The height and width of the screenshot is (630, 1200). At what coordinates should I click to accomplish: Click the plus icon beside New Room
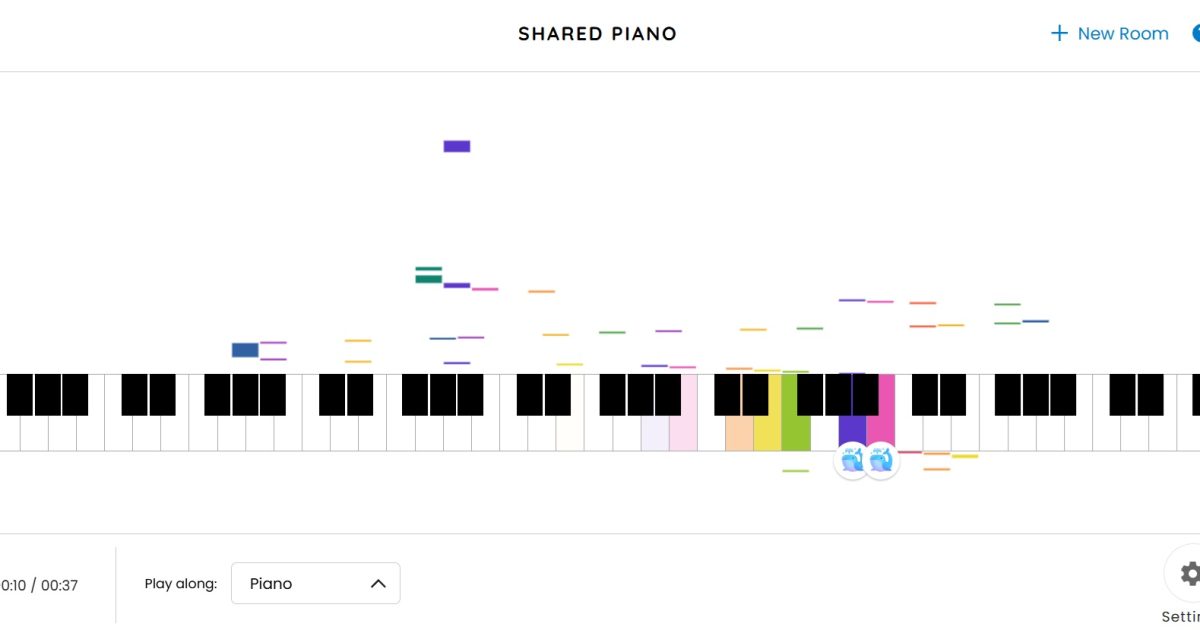[x=1059, y=33]
